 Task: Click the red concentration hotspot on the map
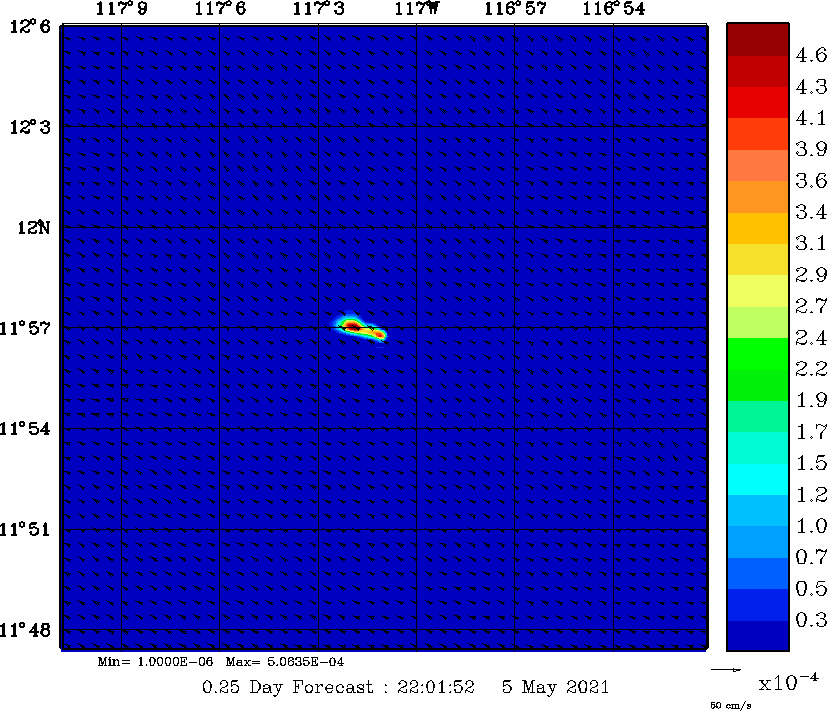(x=352, y=326)
